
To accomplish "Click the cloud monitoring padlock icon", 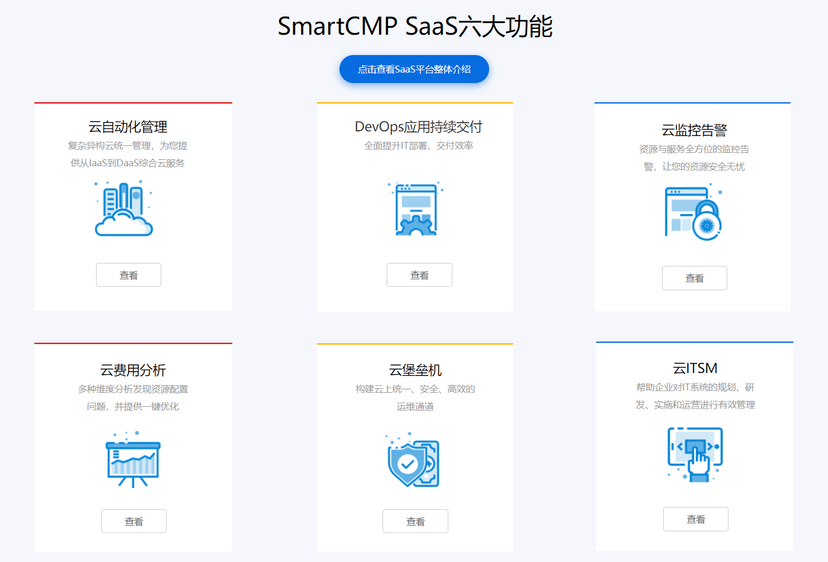I will (693, 213).
